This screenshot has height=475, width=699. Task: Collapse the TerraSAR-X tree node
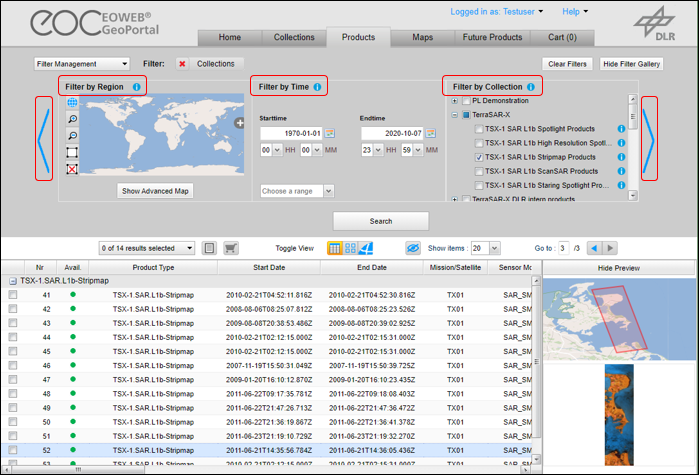[454, 115]
